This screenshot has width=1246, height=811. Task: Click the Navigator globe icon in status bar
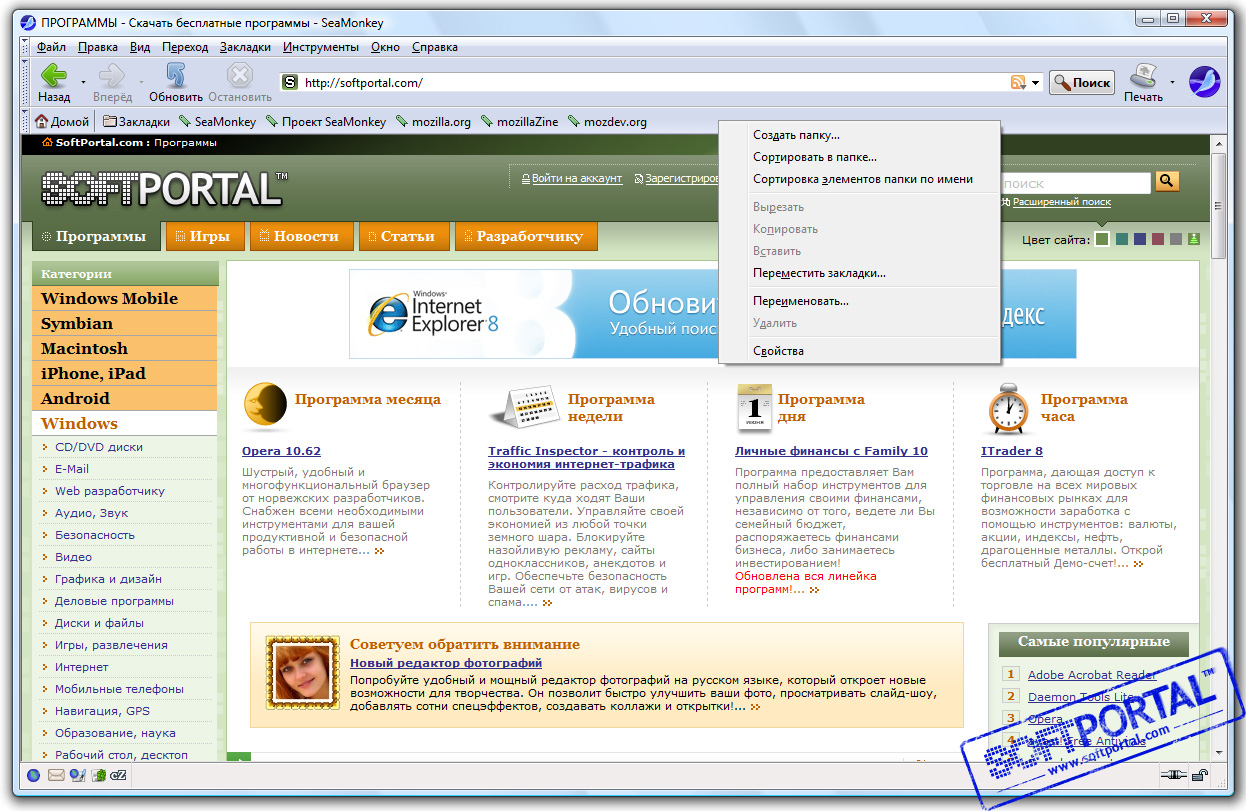tap(34, 775)
